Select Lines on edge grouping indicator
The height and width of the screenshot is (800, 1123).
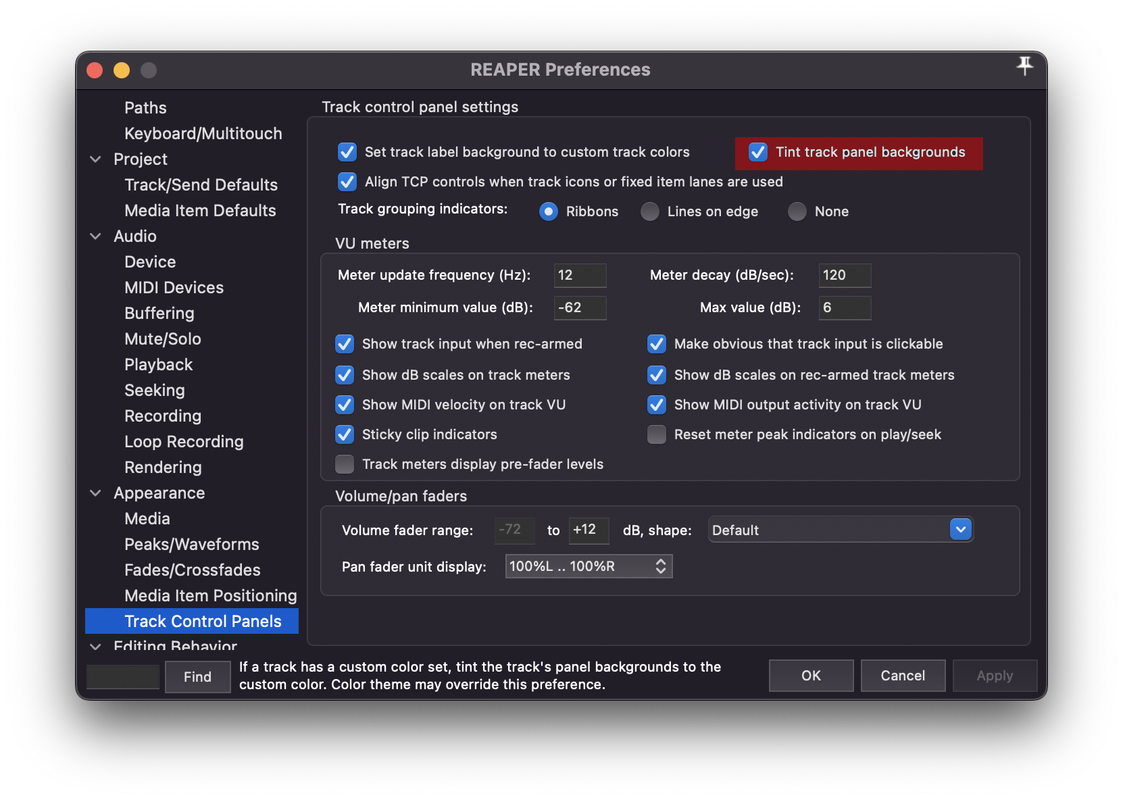pos(650,211)
